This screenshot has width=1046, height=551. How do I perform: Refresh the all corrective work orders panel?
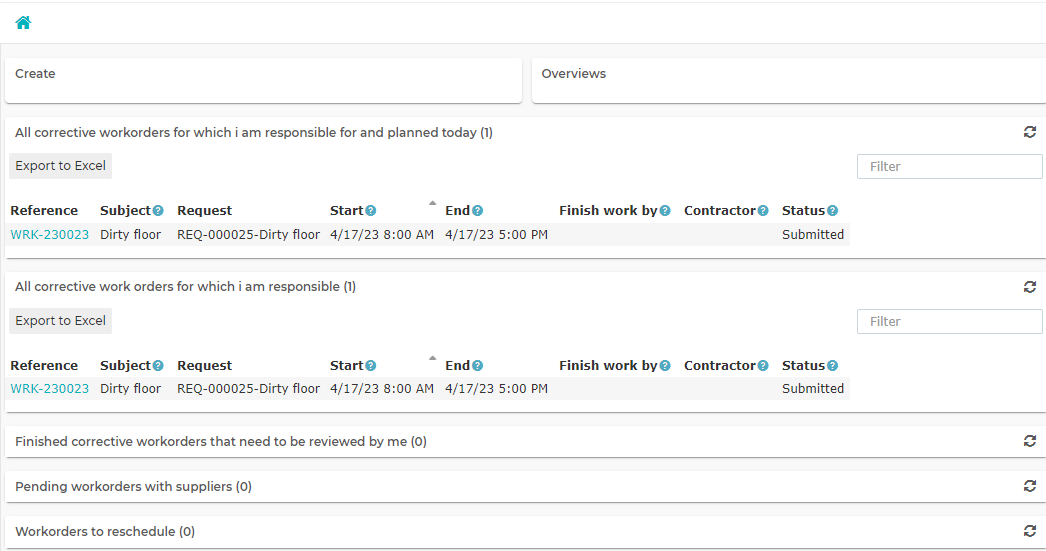1030,287
